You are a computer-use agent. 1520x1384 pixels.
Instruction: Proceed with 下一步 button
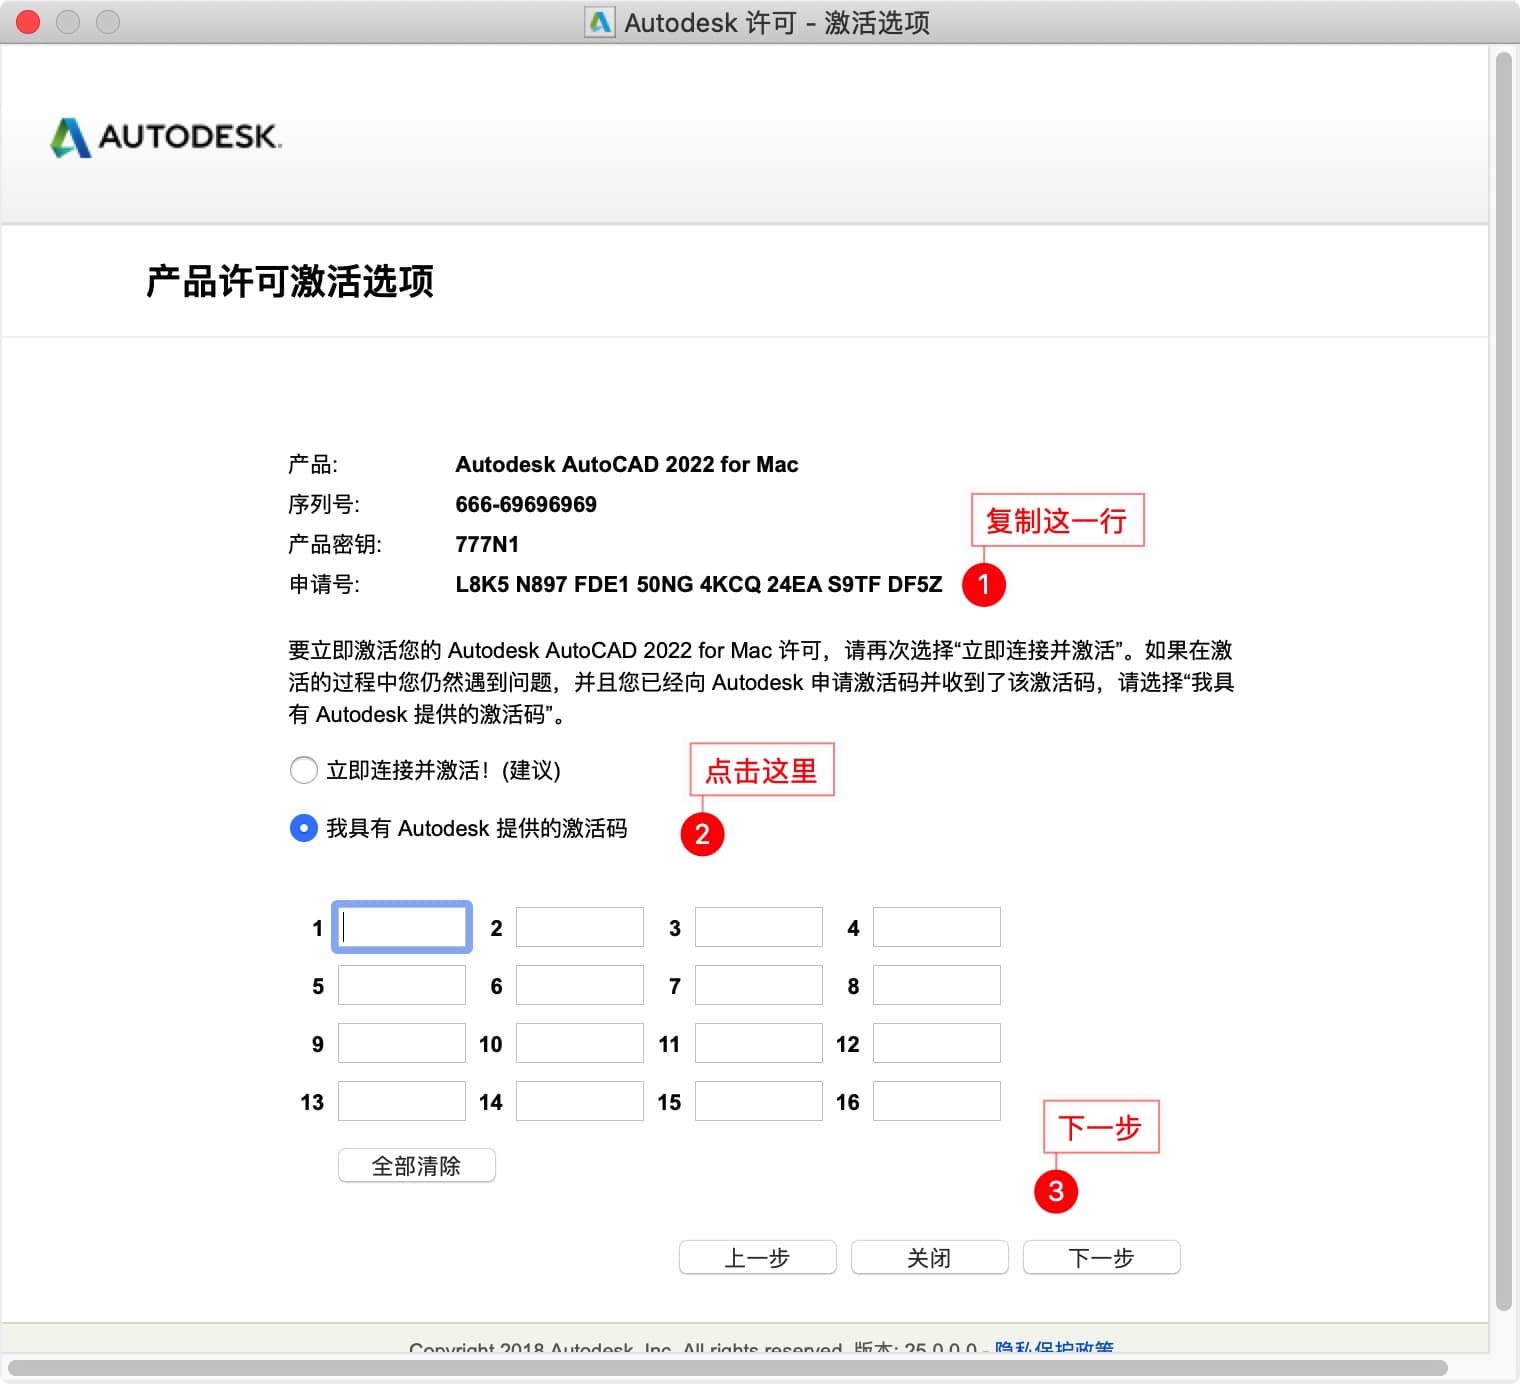pyautogui.click(x=1102, y=1257)
